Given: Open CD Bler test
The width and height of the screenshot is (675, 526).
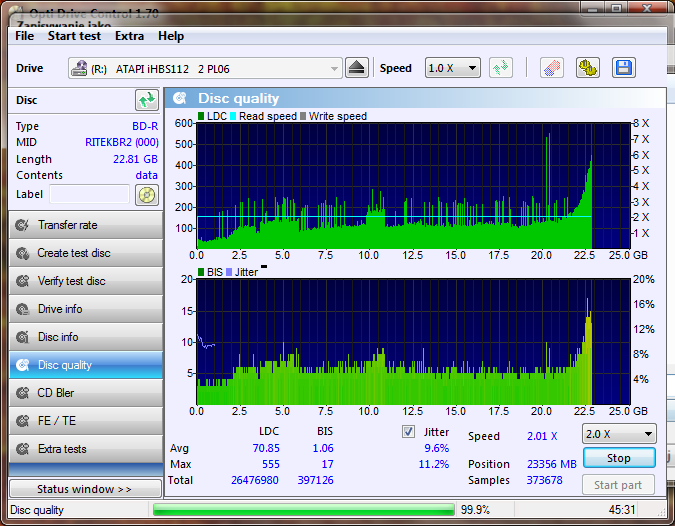Looking at the screenshot, I should click(x=86, y=393).
